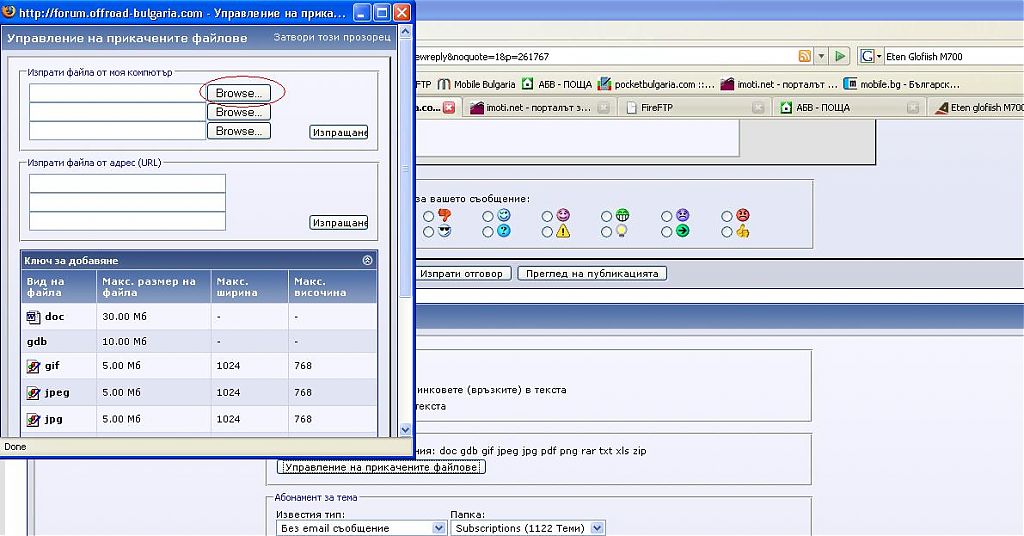Open the Известия тип dropdown
The width and height of the screenshot is (1024, 536).
(x=361, y=528)
